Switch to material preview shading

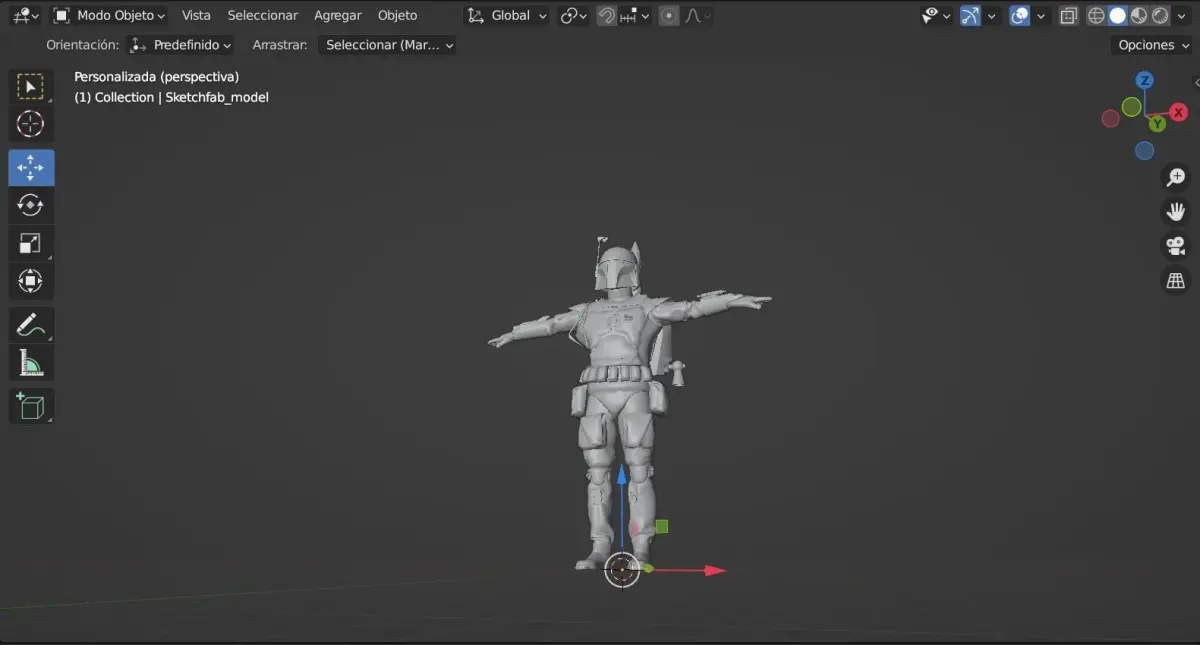pos(1139,16)
